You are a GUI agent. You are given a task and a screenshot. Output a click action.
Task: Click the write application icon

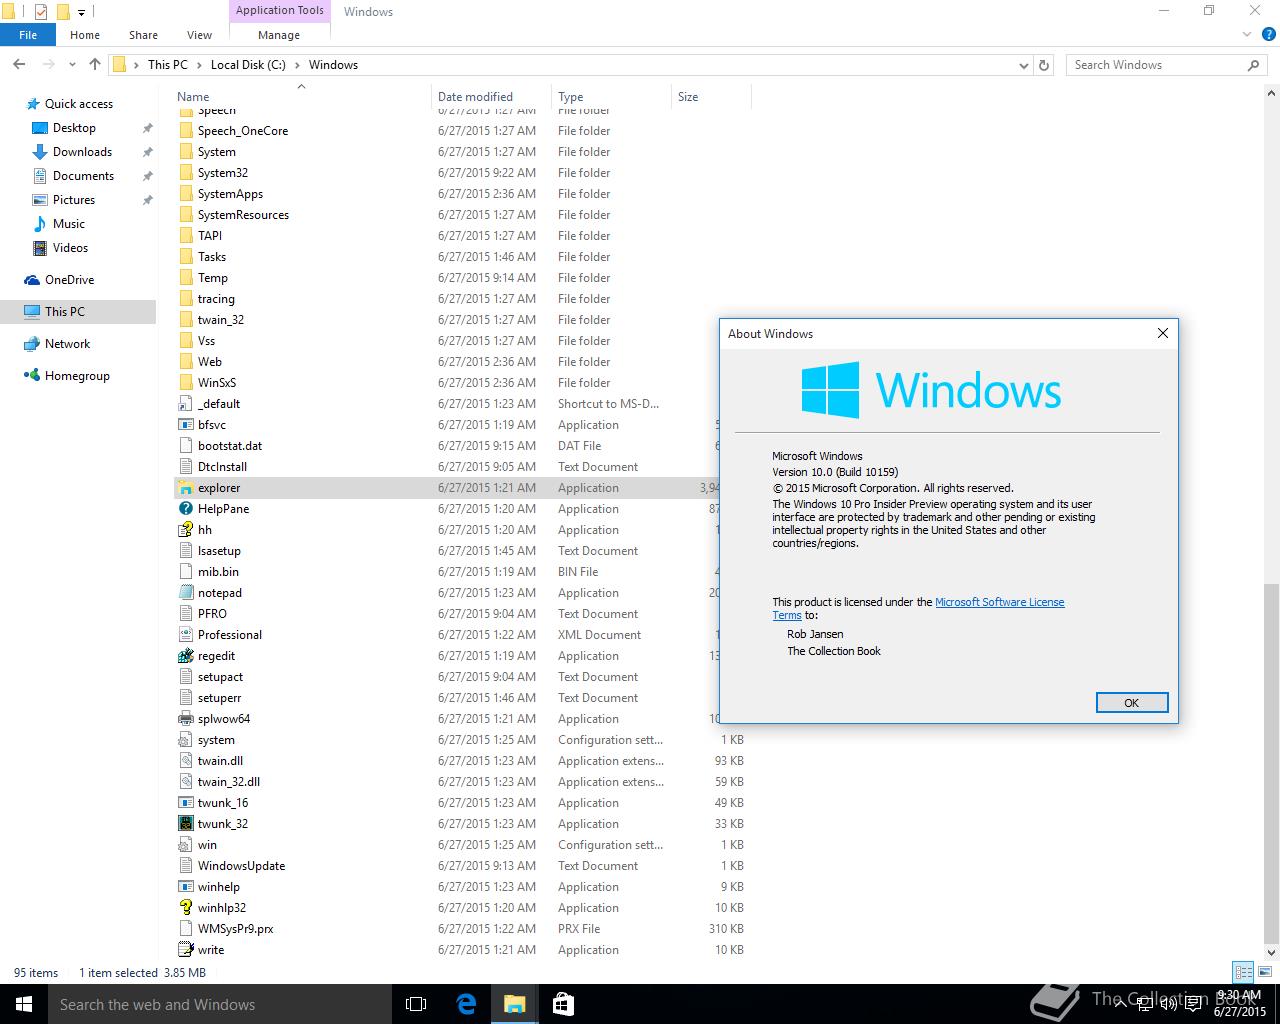coord(185,950)
